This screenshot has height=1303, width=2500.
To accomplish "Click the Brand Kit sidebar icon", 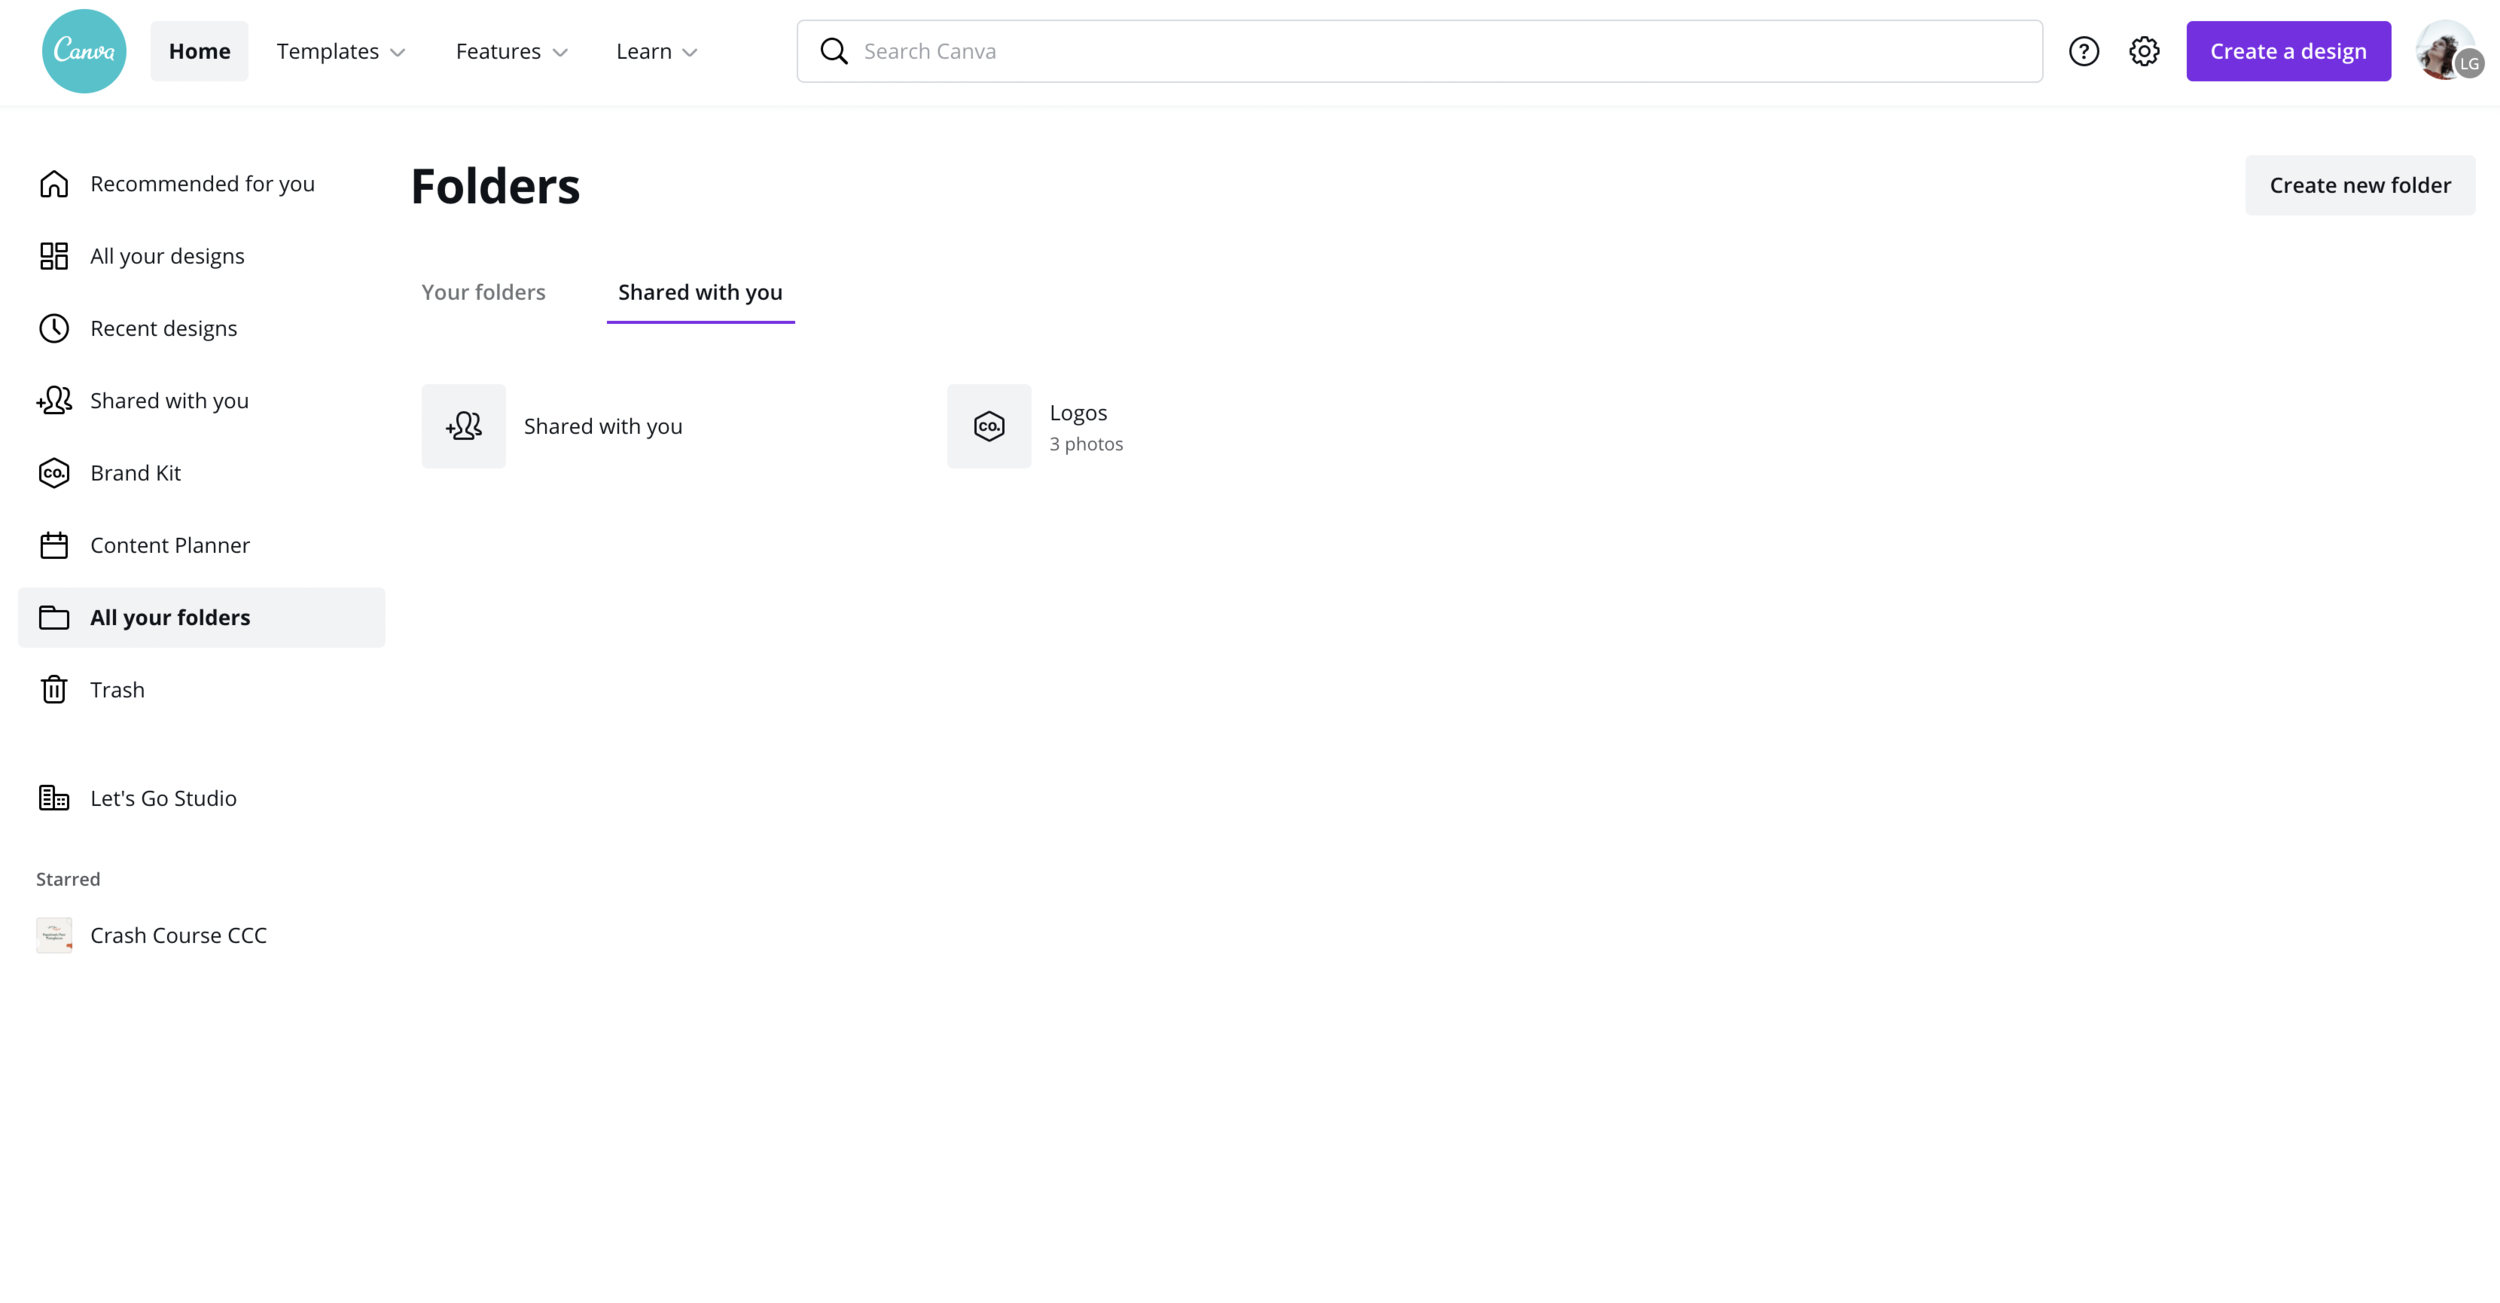I will 54,473.
